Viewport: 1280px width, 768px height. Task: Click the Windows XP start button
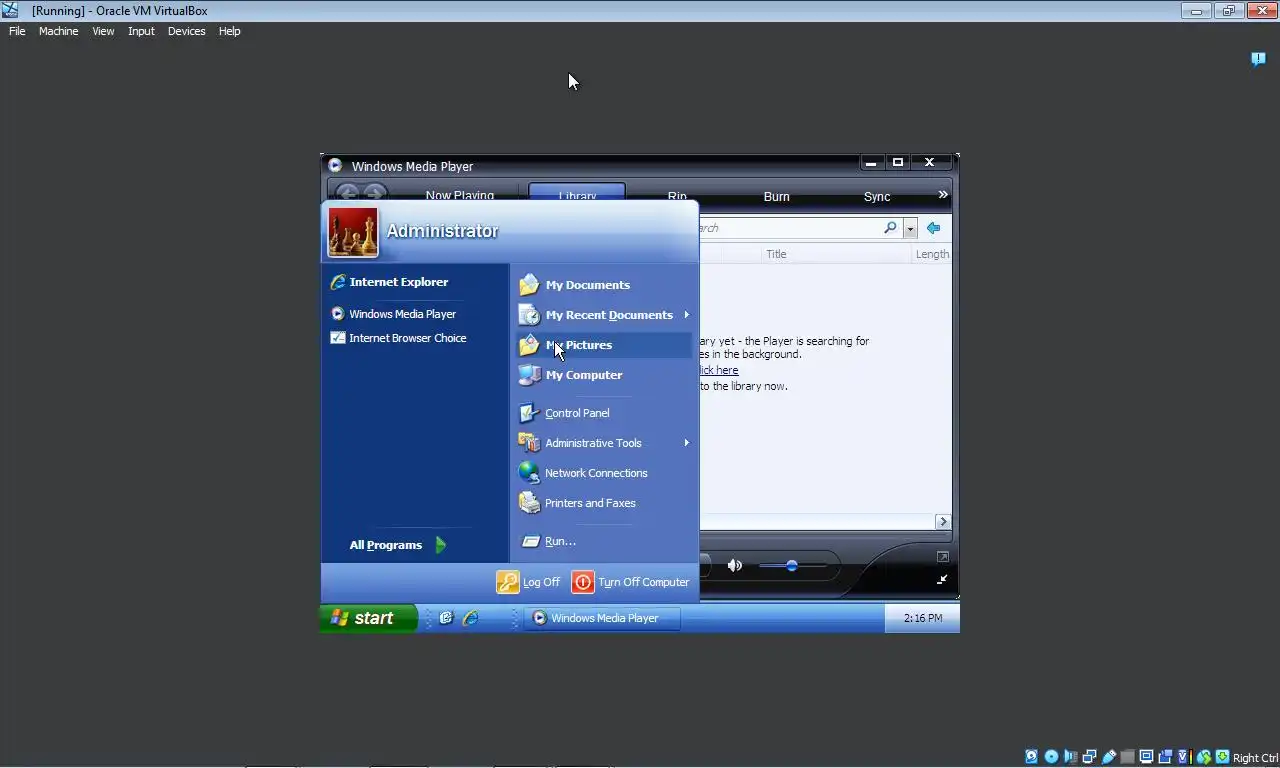[x=369, y=618]
